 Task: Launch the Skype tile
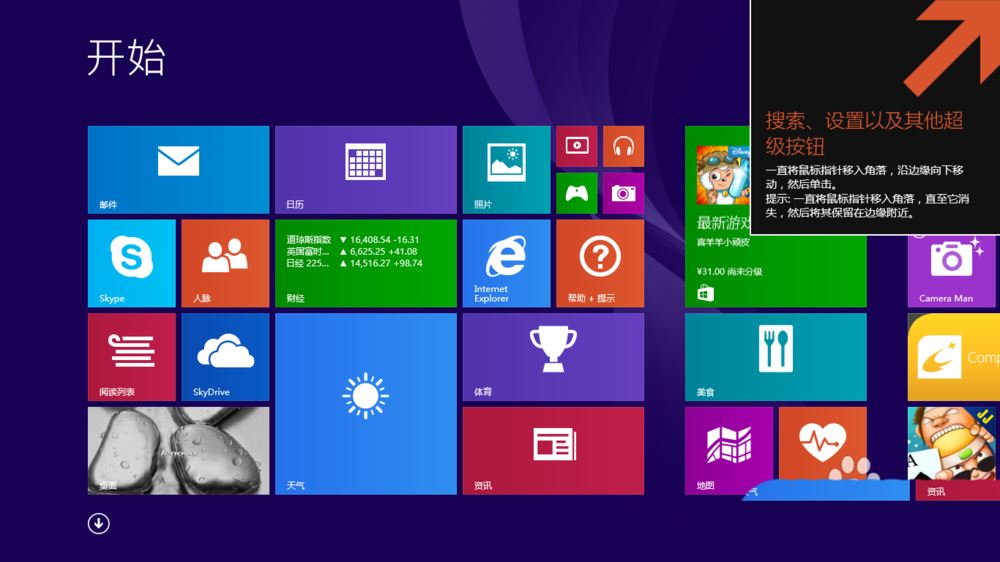pos(132,263)
